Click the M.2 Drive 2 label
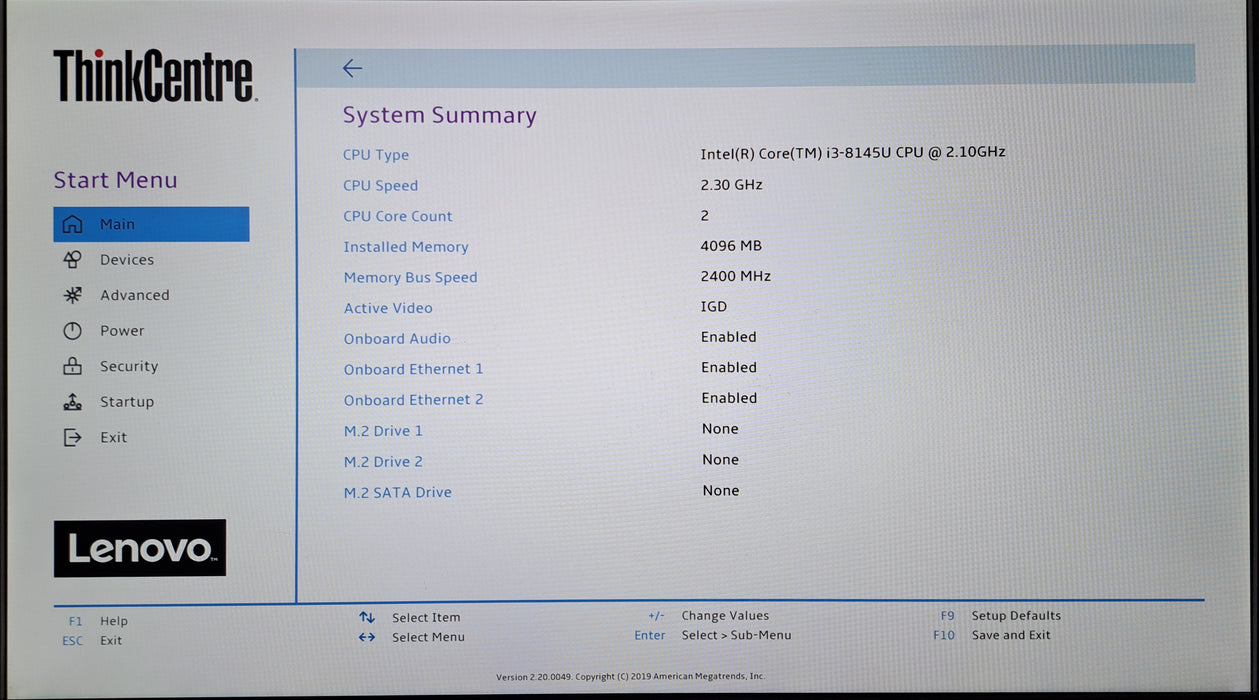 (x=384, y=462)
